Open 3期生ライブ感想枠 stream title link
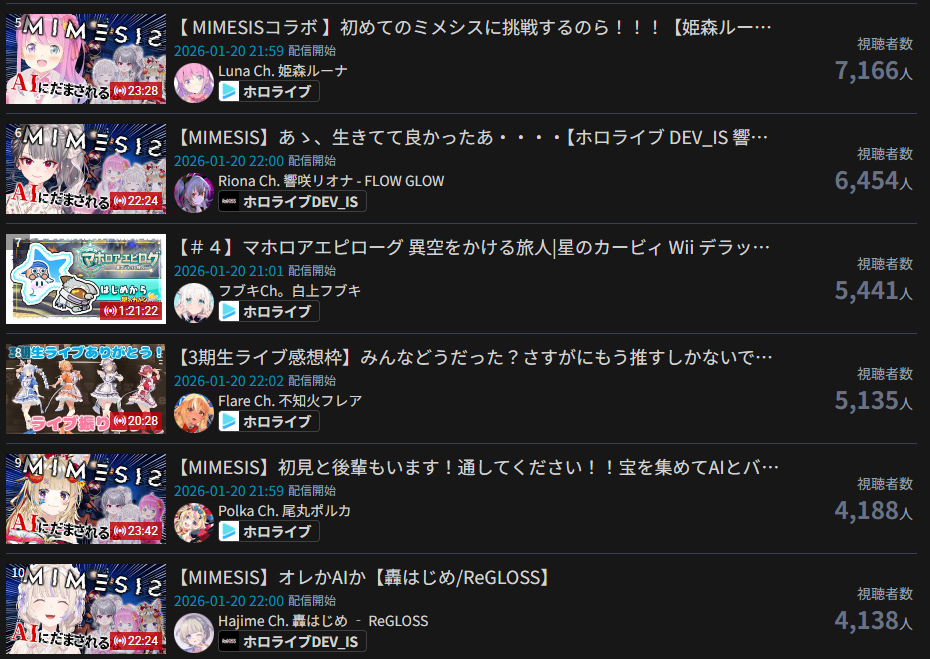930x659 pixels. (474, 358)
